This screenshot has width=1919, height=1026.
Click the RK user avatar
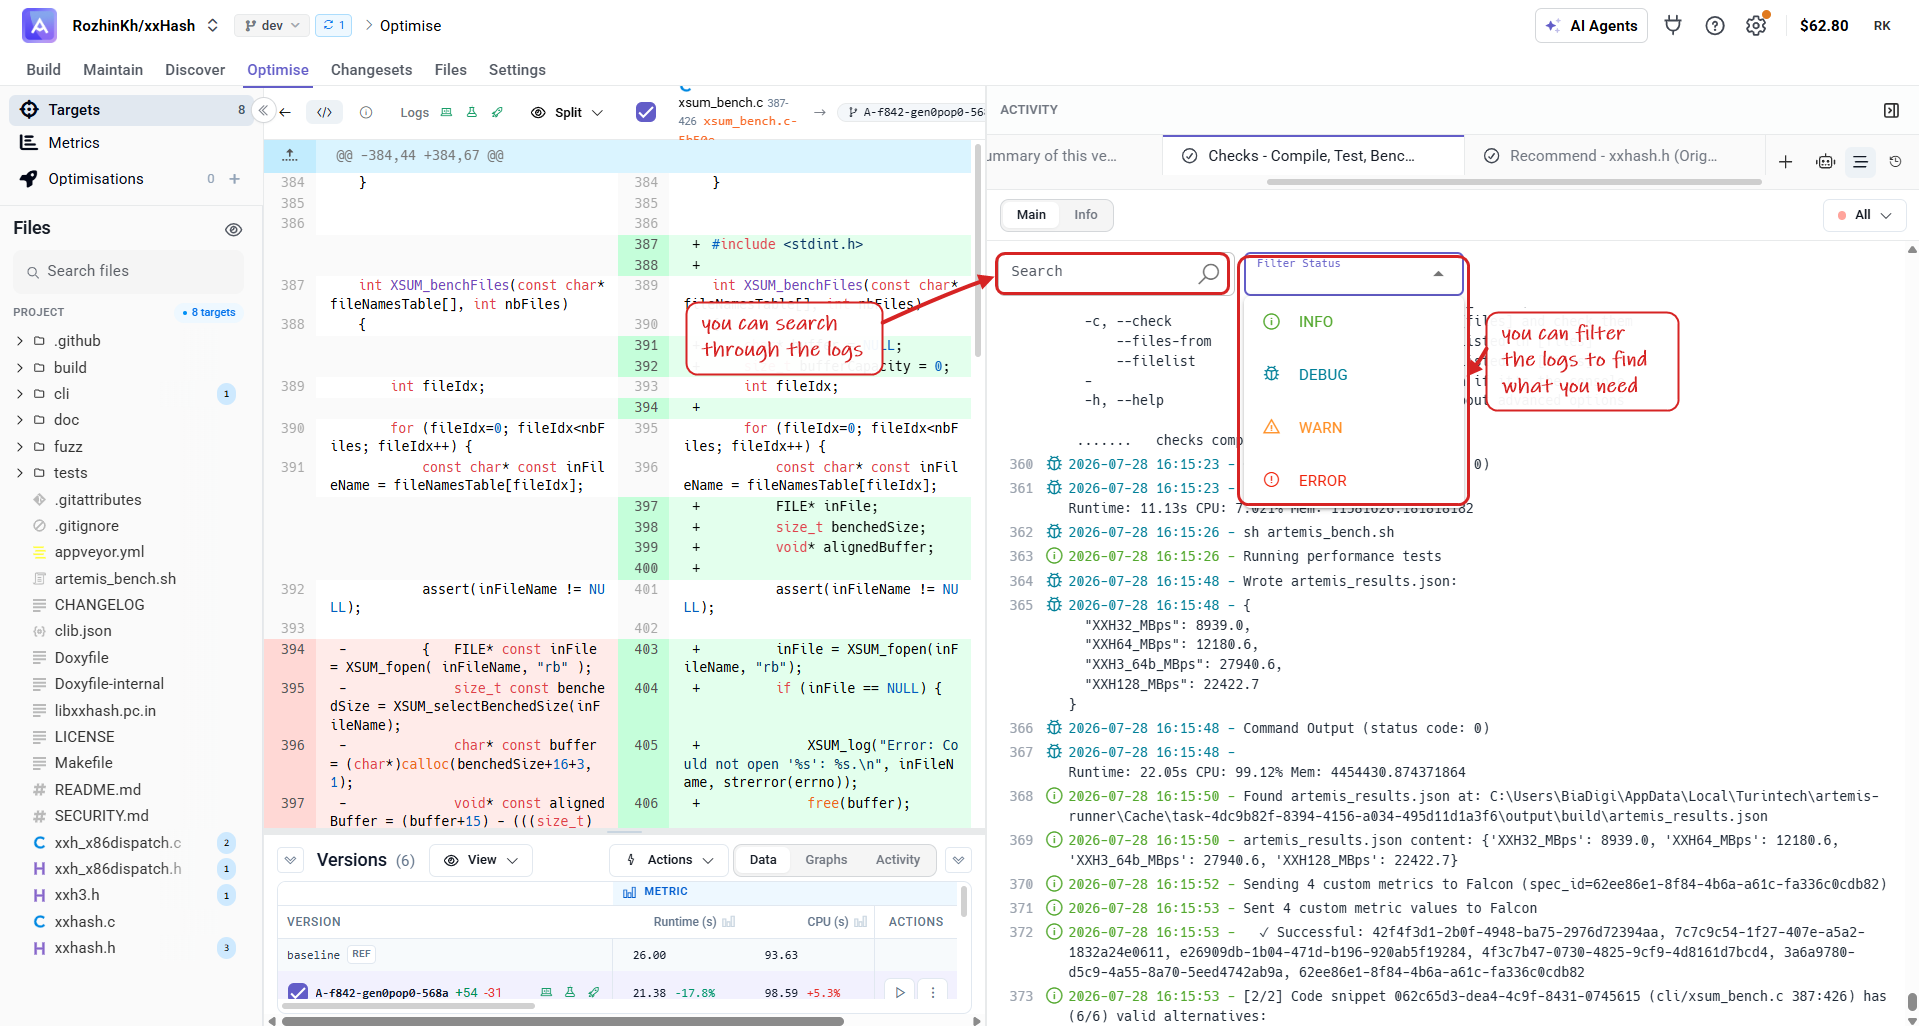pos(1882,26)
